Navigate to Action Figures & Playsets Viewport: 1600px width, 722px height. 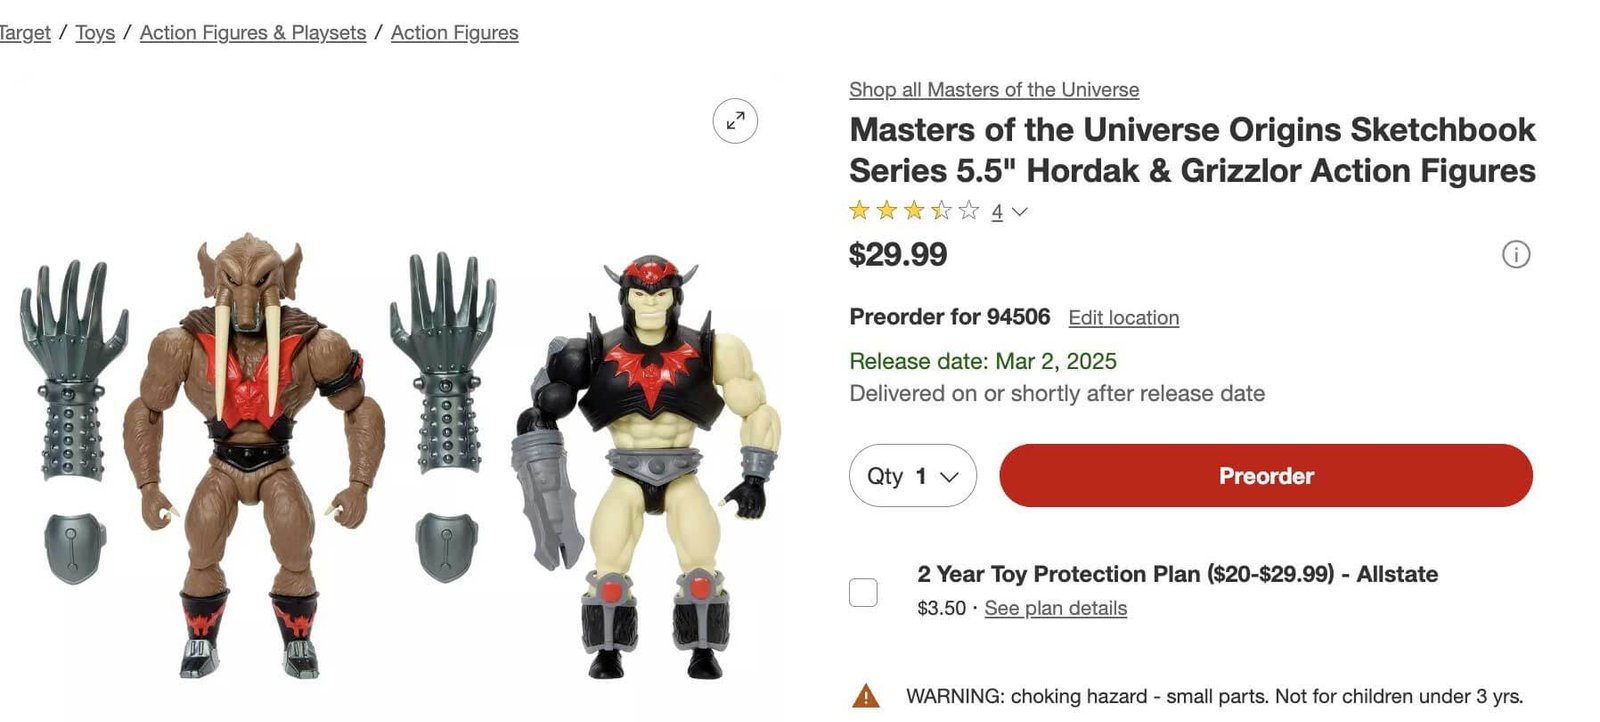(252, 32)
